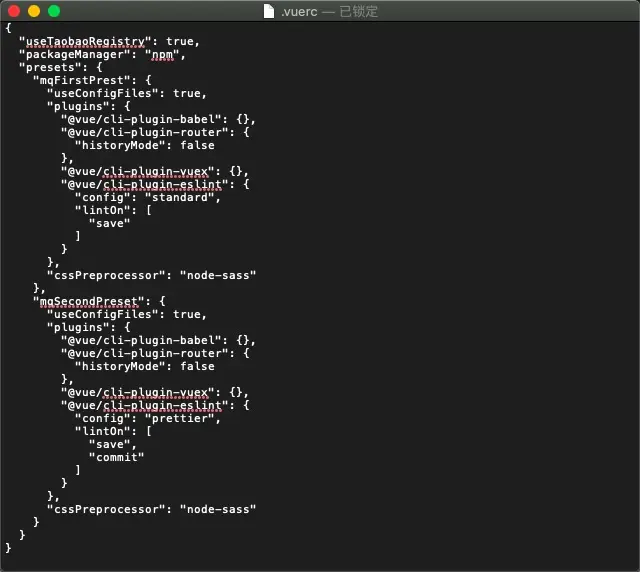
Task: Click first "node-sass" value
Action: tap(218, 276)
